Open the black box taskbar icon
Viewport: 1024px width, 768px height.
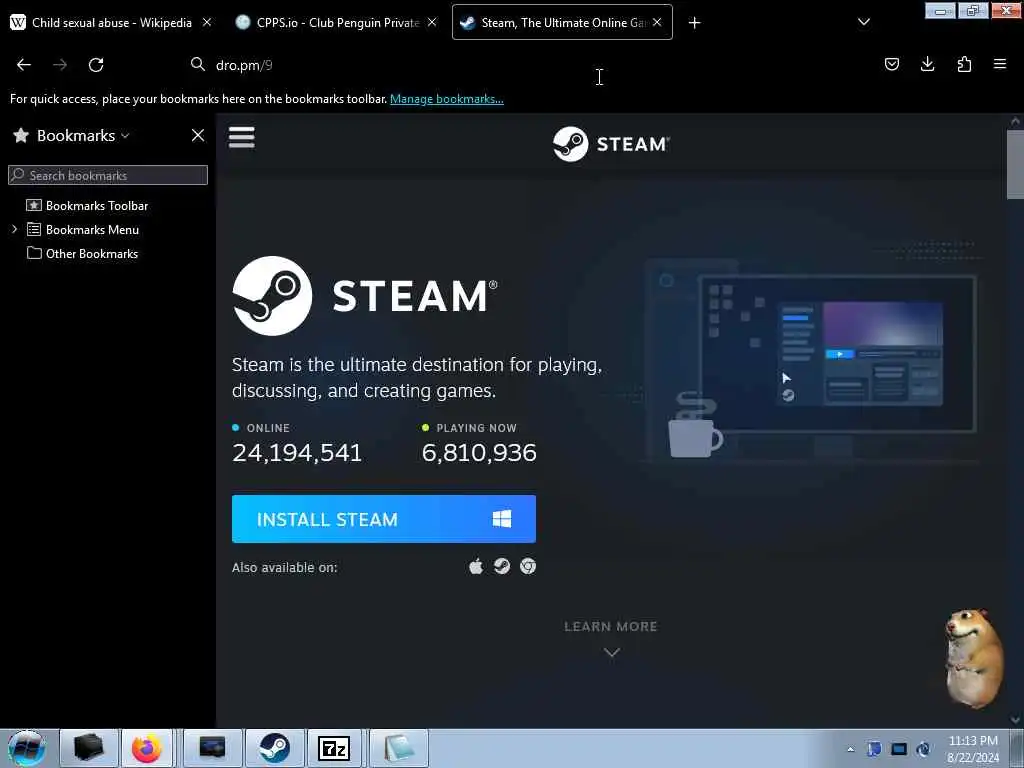89,748
